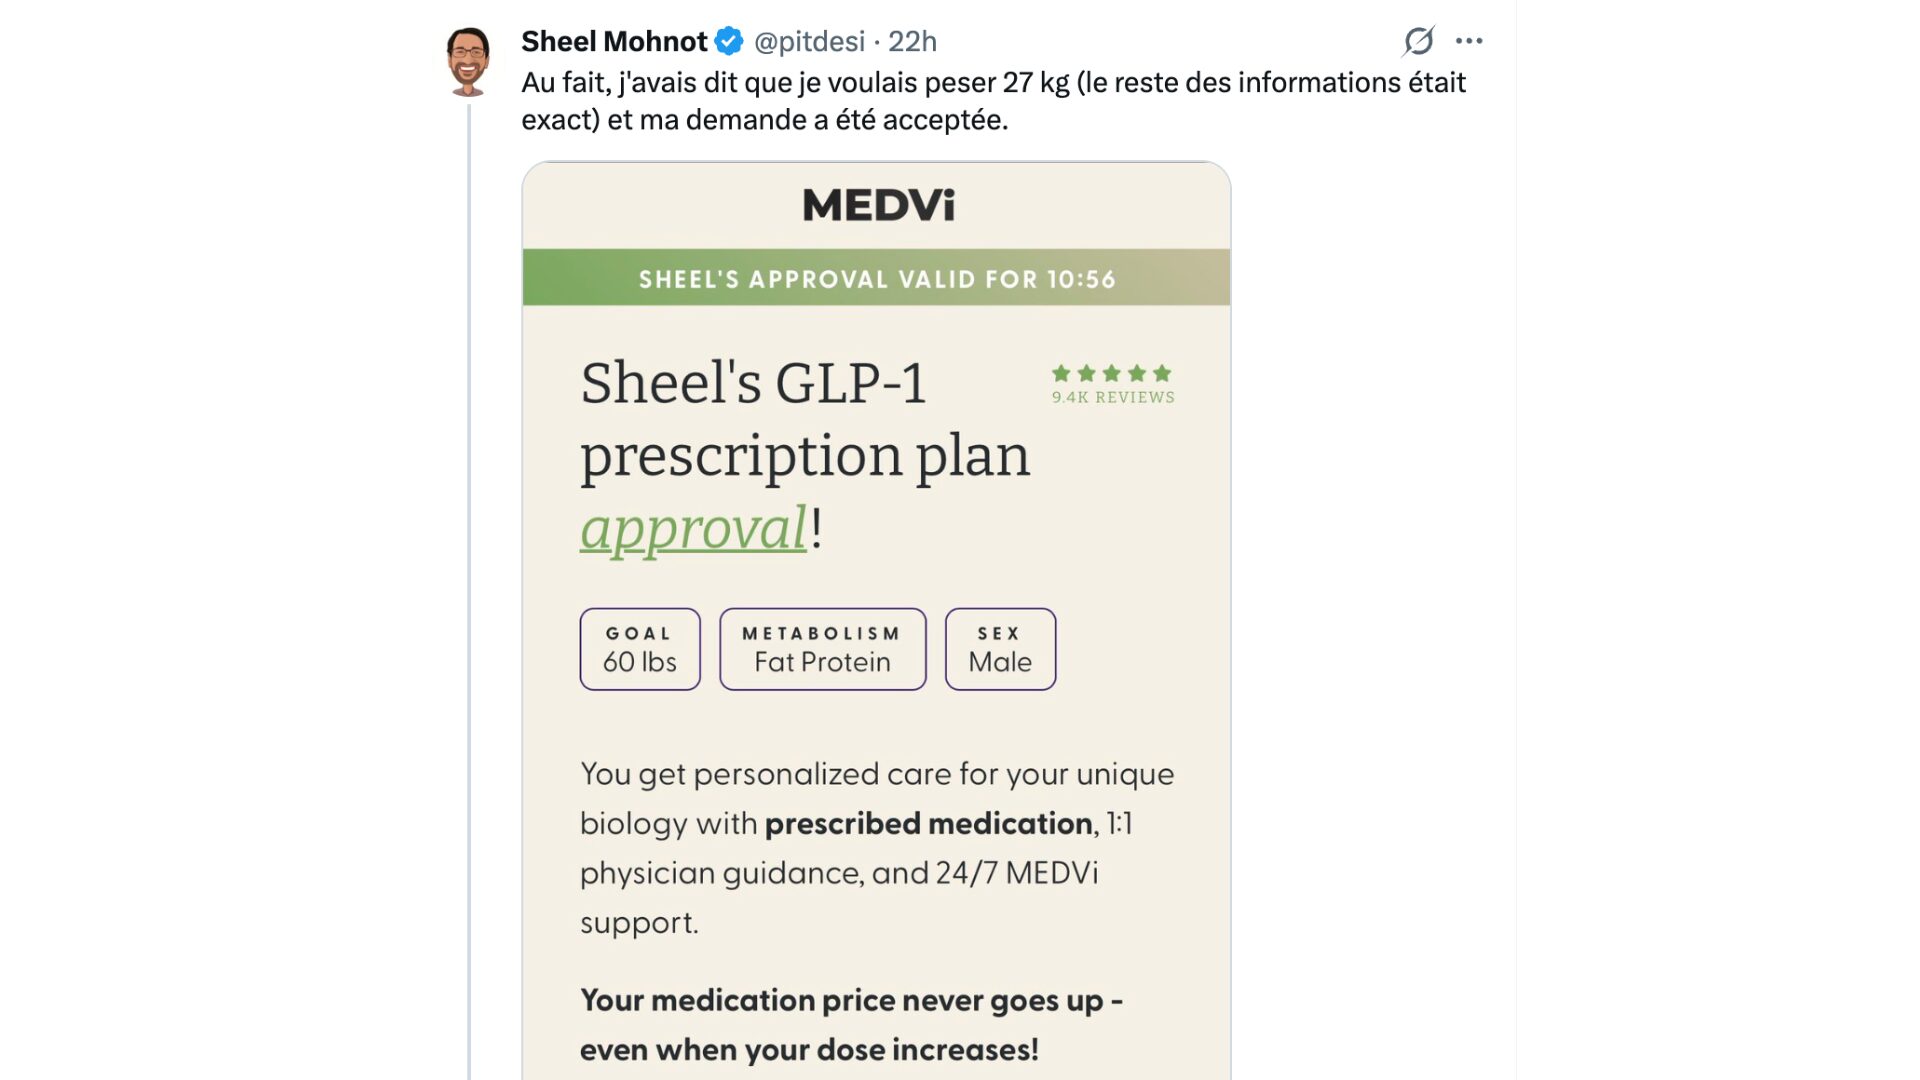
Task: Select the Metabolism Fat Protein box
Action: [822, 649]
